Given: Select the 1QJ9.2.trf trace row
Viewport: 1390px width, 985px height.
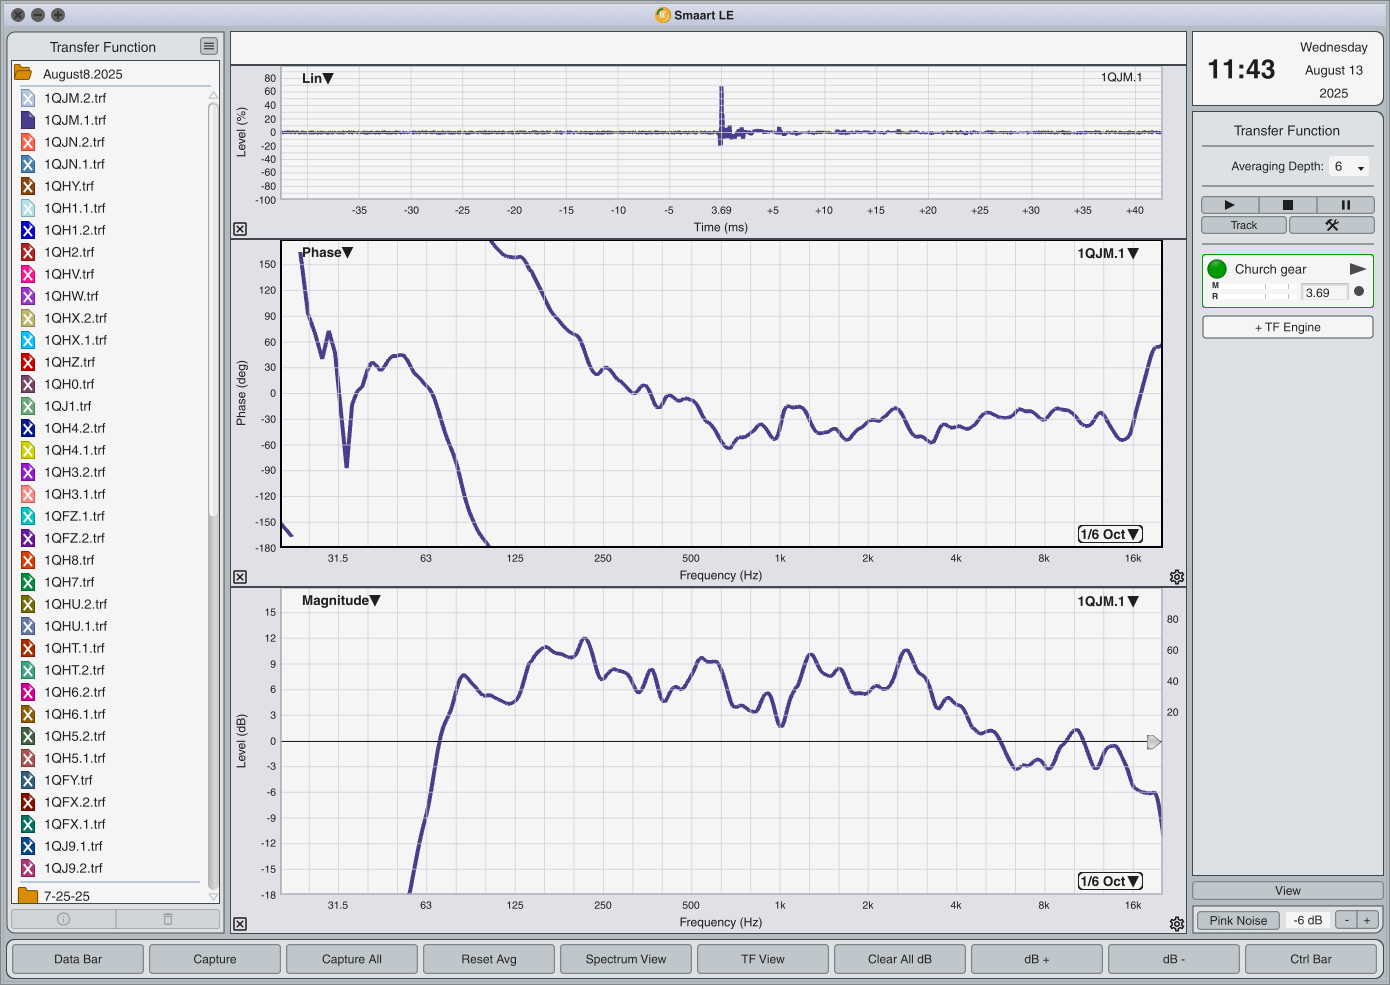Looking at the screenshot, I should pos(112,868).
